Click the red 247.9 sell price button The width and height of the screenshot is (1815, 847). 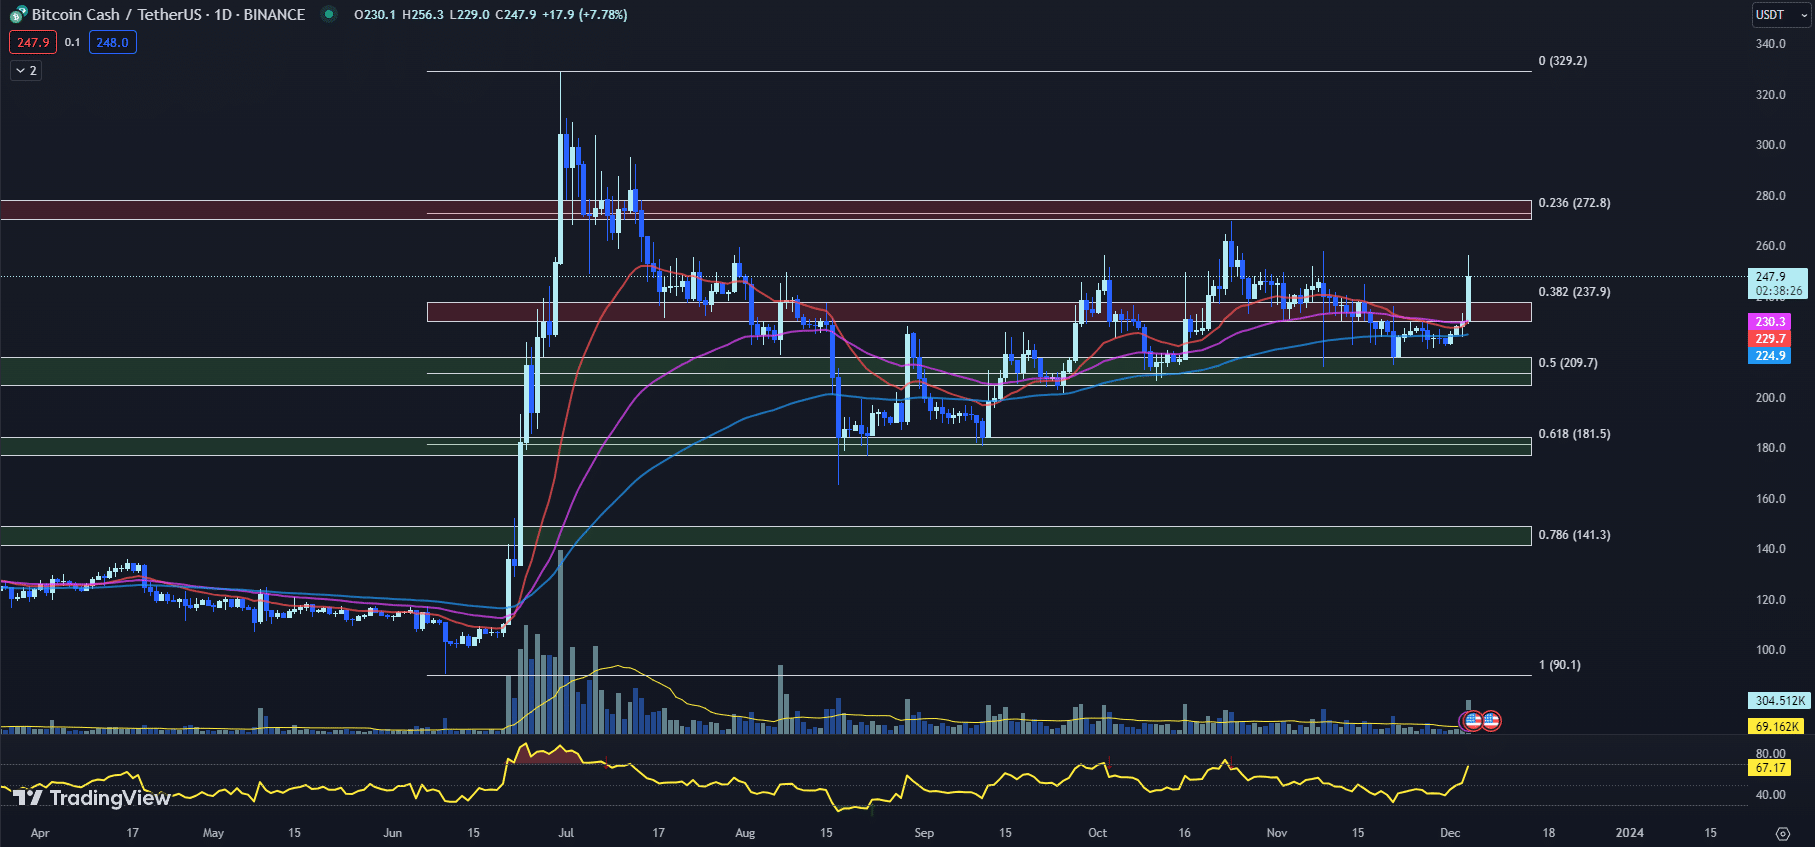coord(32,42)
